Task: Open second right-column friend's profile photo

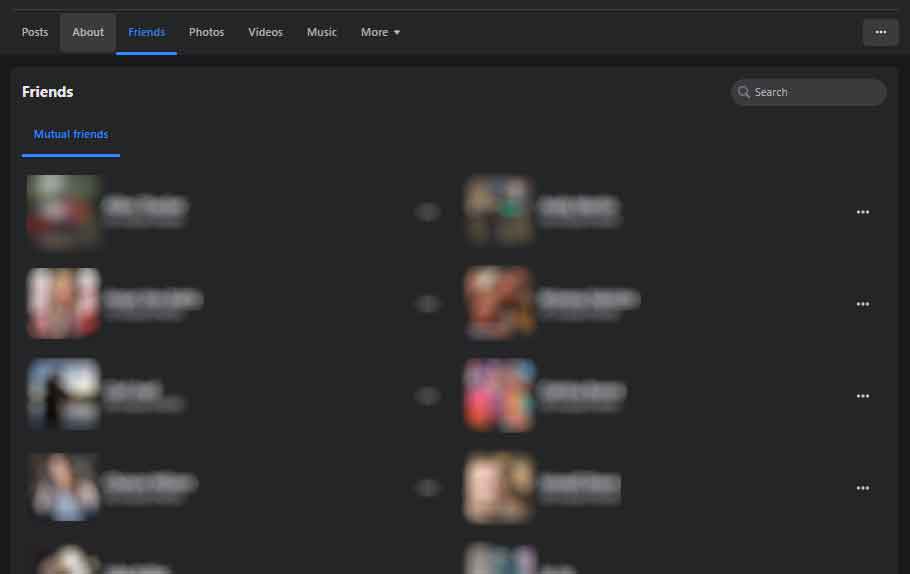Action: pos(499,304)
